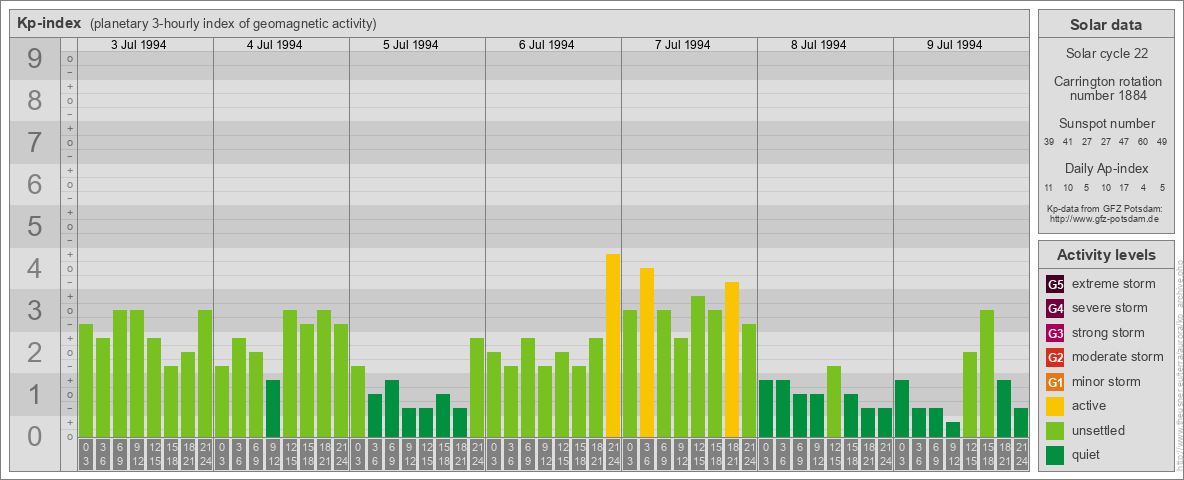Click the 9 Jul 1994 date header

[954, 45]
